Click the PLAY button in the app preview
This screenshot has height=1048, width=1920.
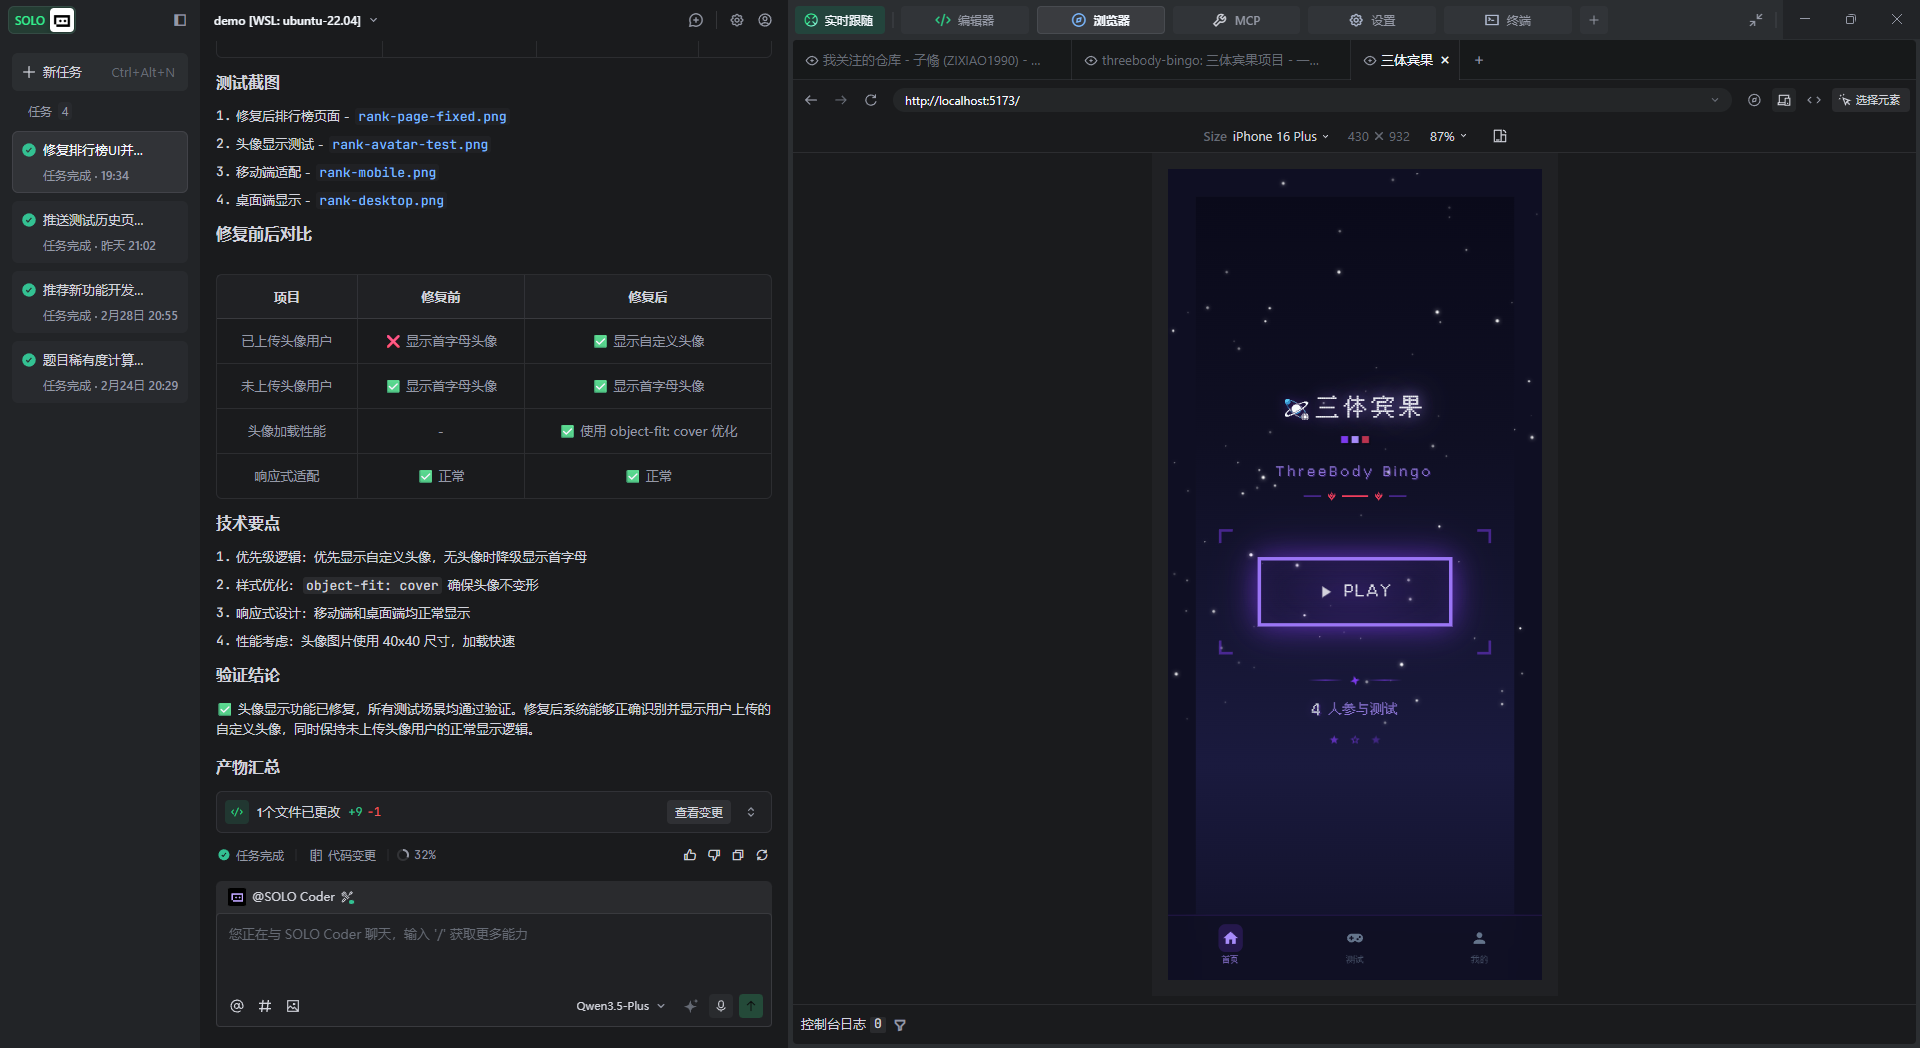pos(1354,591)
